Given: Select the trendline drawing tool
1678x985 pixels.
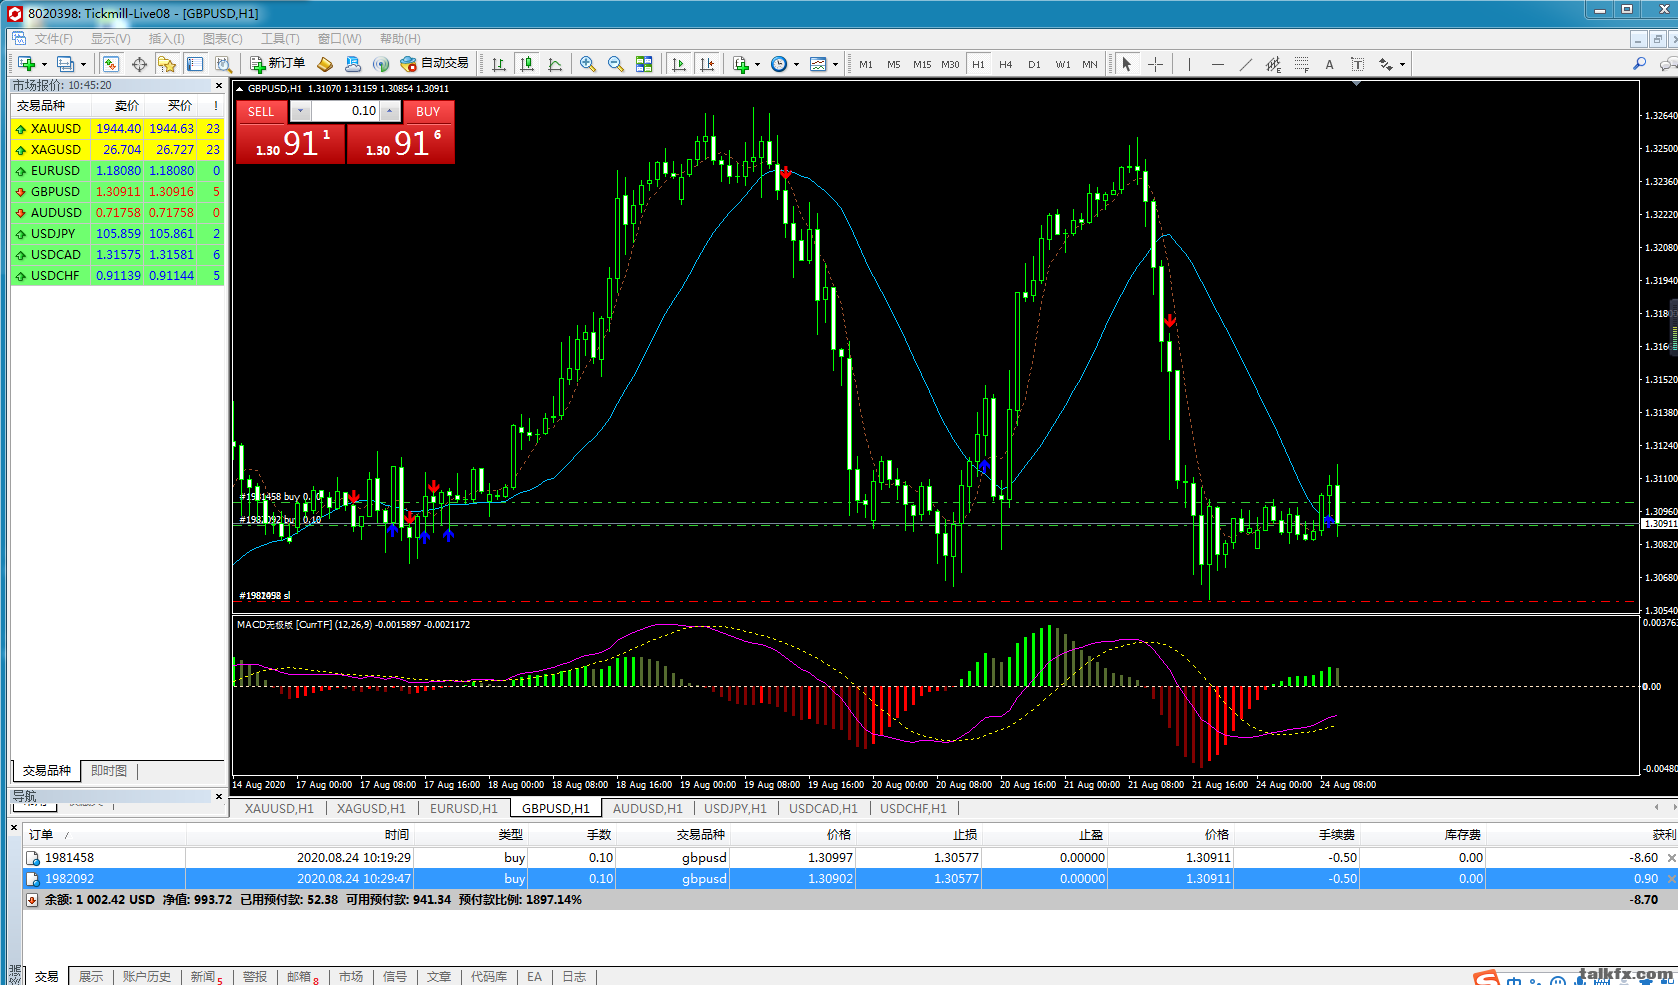Looking at the screenshot, I should [1245, 64].
